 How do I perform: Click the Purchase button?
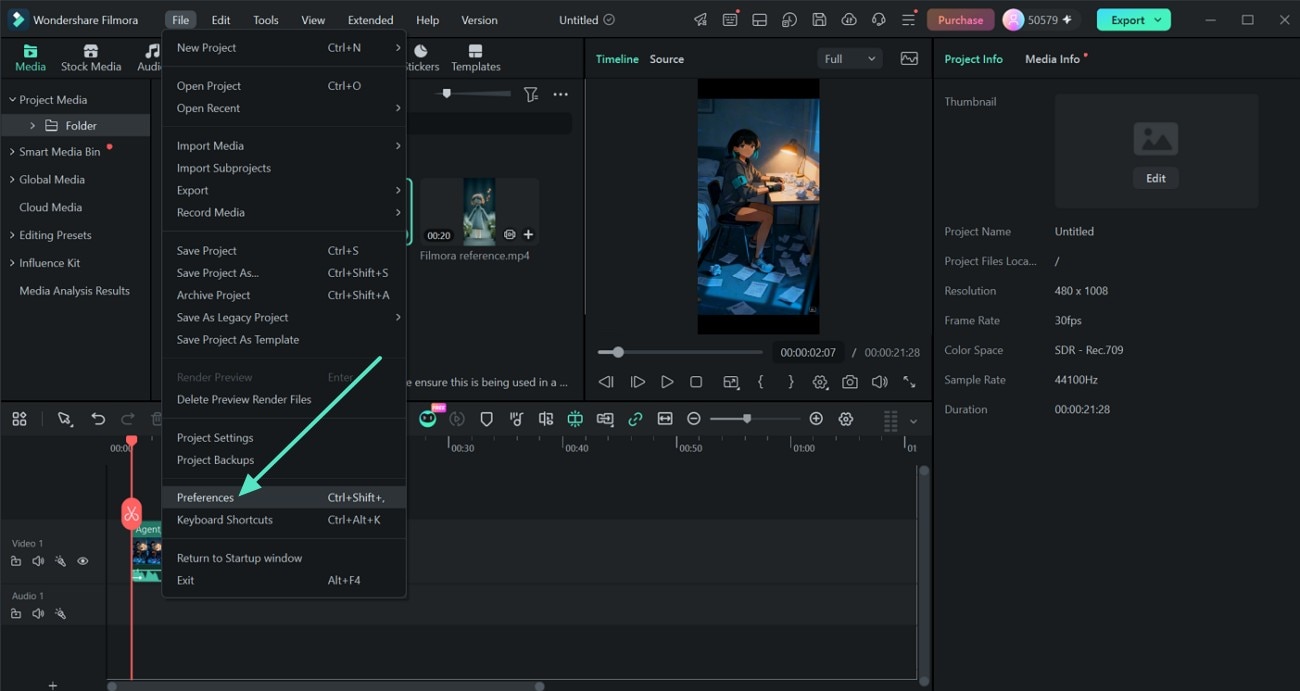(x=961, y=20)
